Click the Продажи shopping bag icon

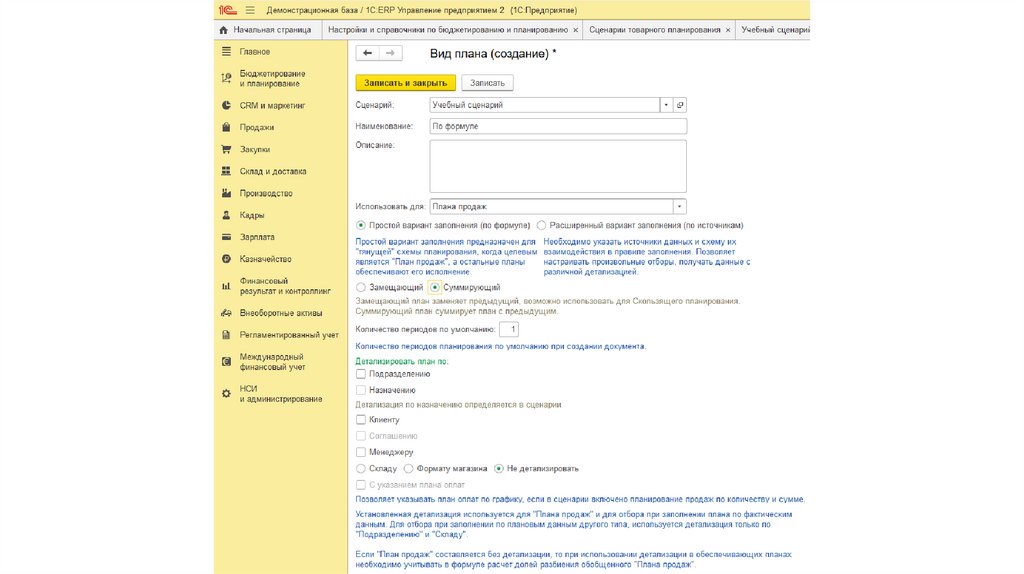coord(227,127)
